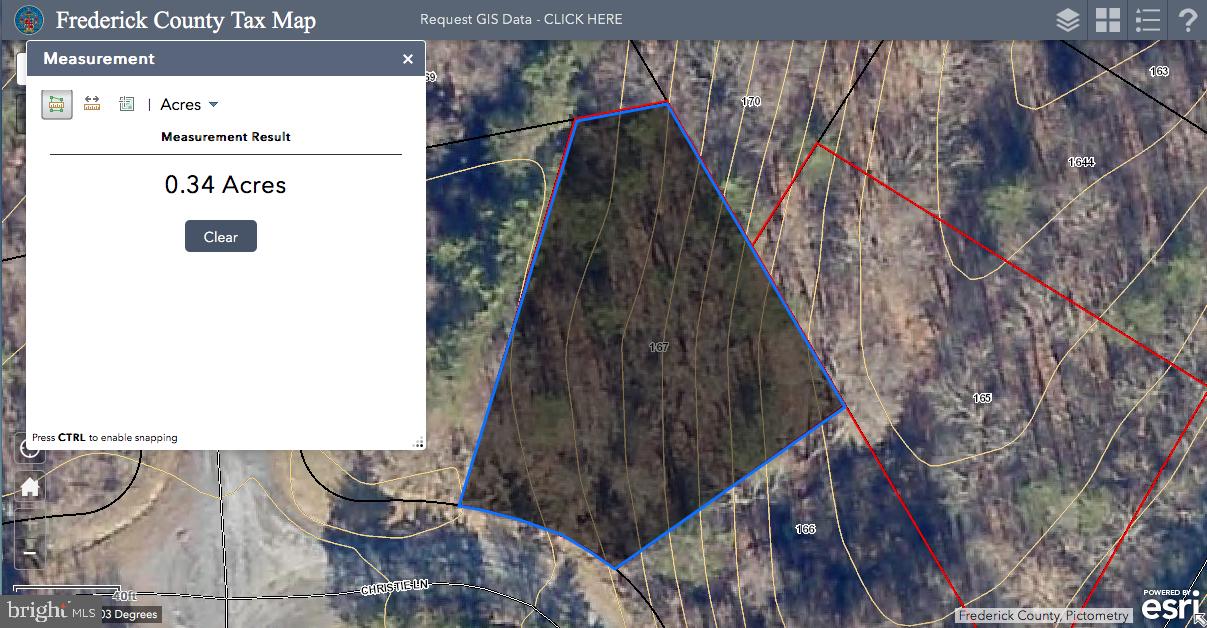Click the Frederick County, Pictometry attribution
This screenshot has width=1207, height=628.
(x=1043, y=616)
